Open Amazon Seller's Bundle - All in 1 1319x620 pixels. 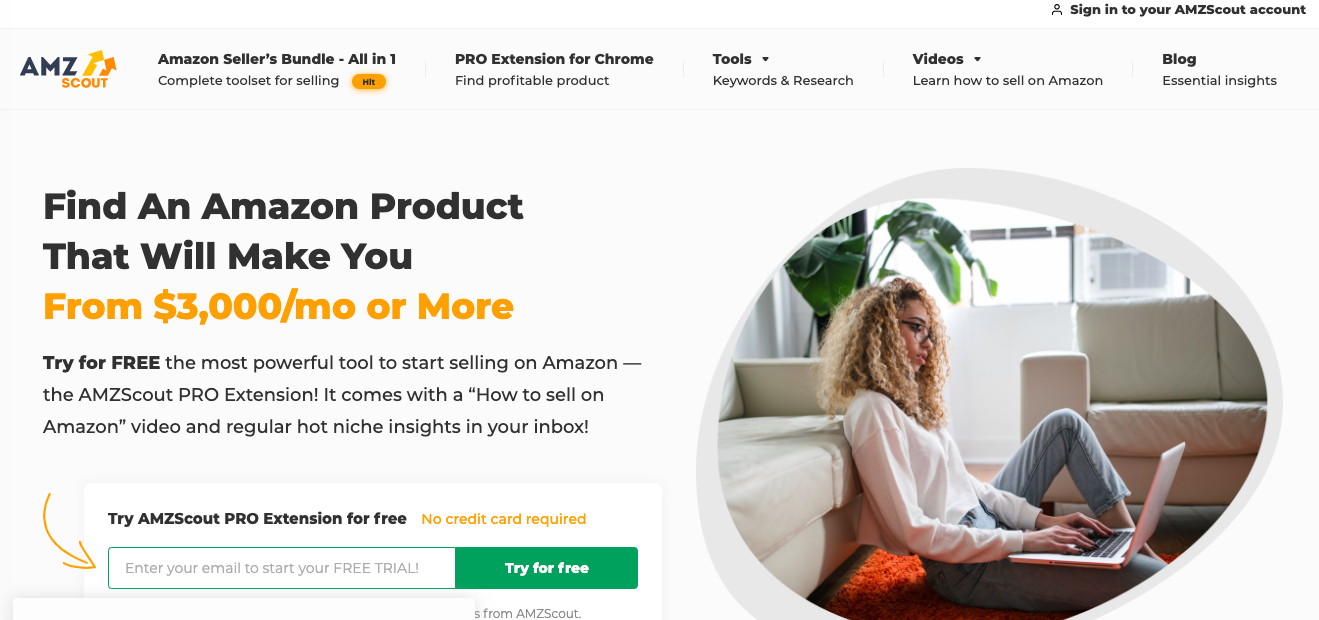coord(277,59)
